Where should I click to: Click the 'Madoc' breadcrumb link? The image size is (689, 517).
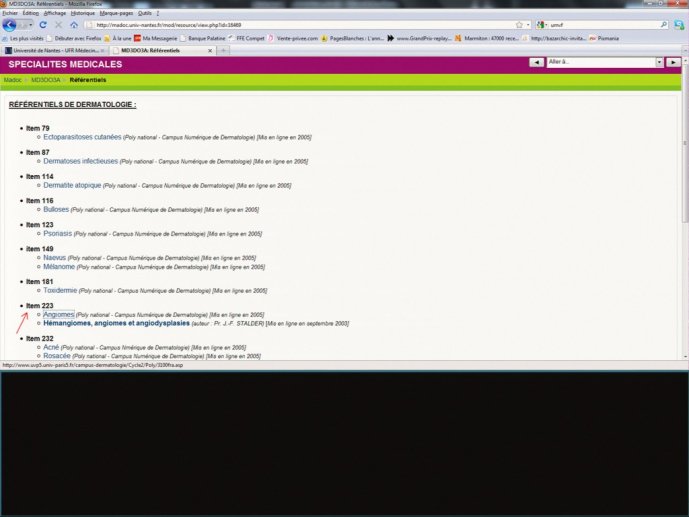click(x=13, y=80)
